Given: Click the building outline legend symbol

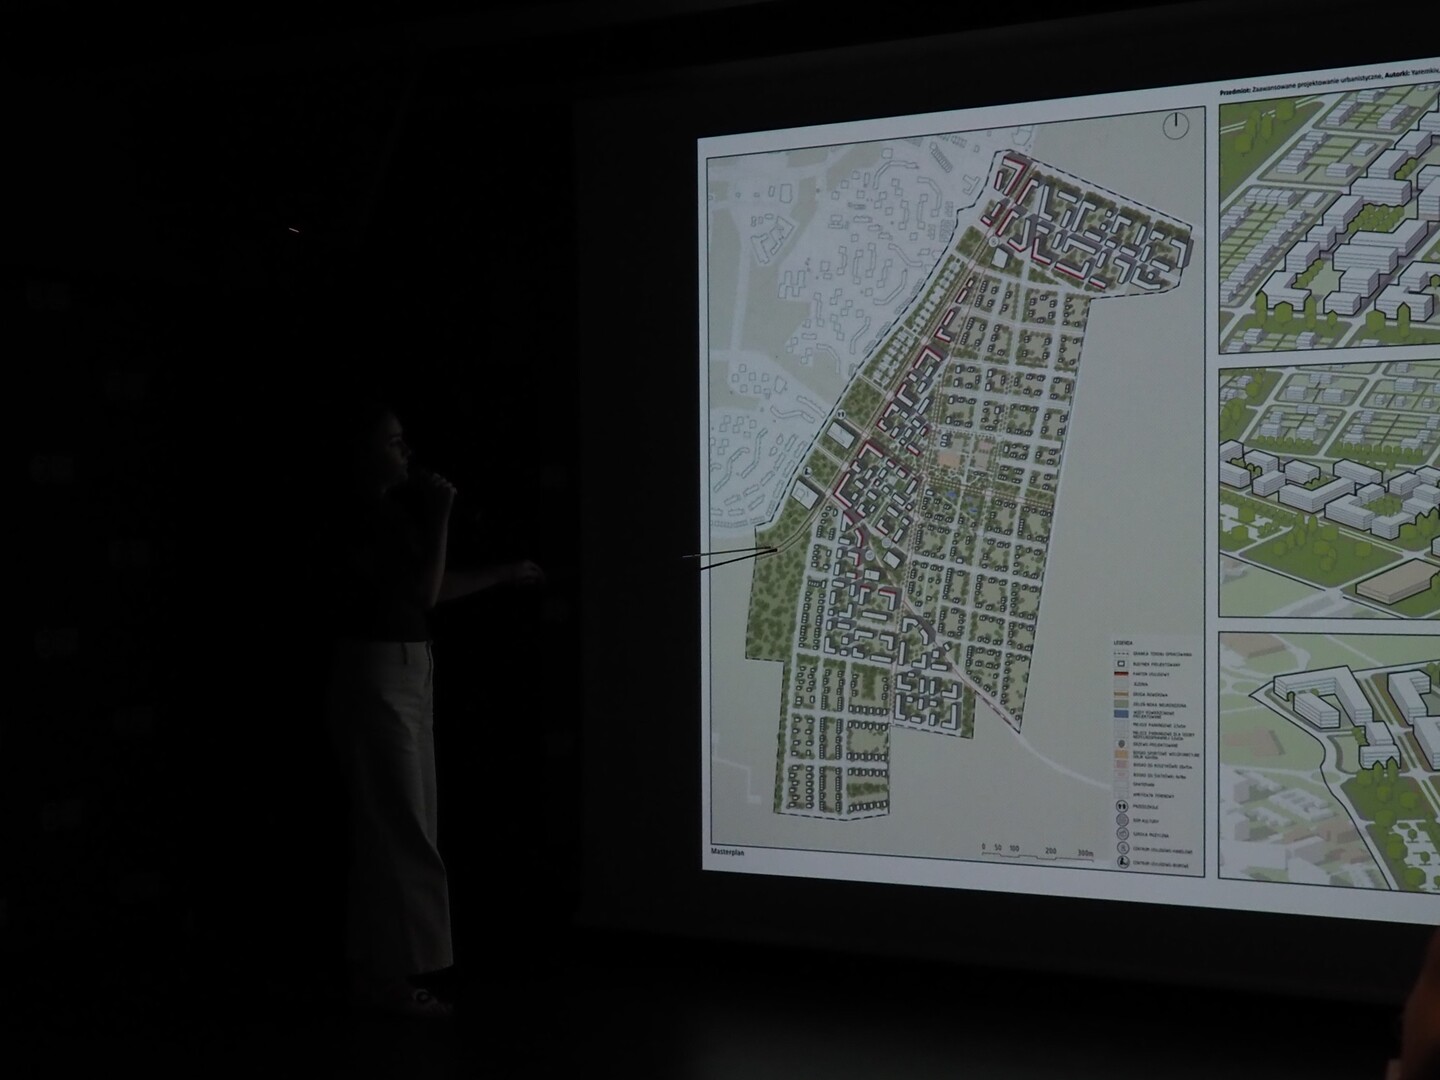Looking at the screenshot, I should tap(1122, 662).
